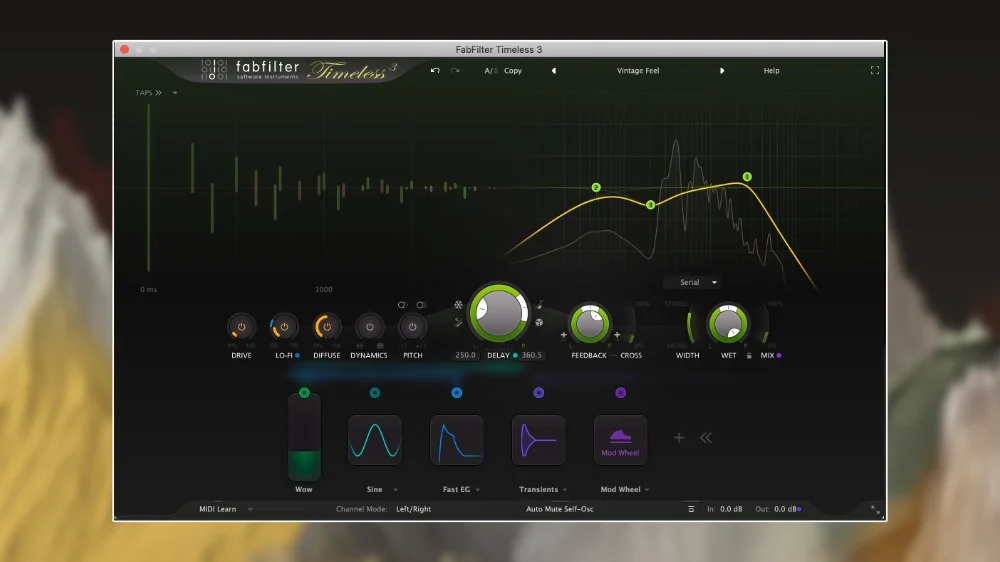
Task: Open the Vintage Feel preset menu
Action: point(638,71)
